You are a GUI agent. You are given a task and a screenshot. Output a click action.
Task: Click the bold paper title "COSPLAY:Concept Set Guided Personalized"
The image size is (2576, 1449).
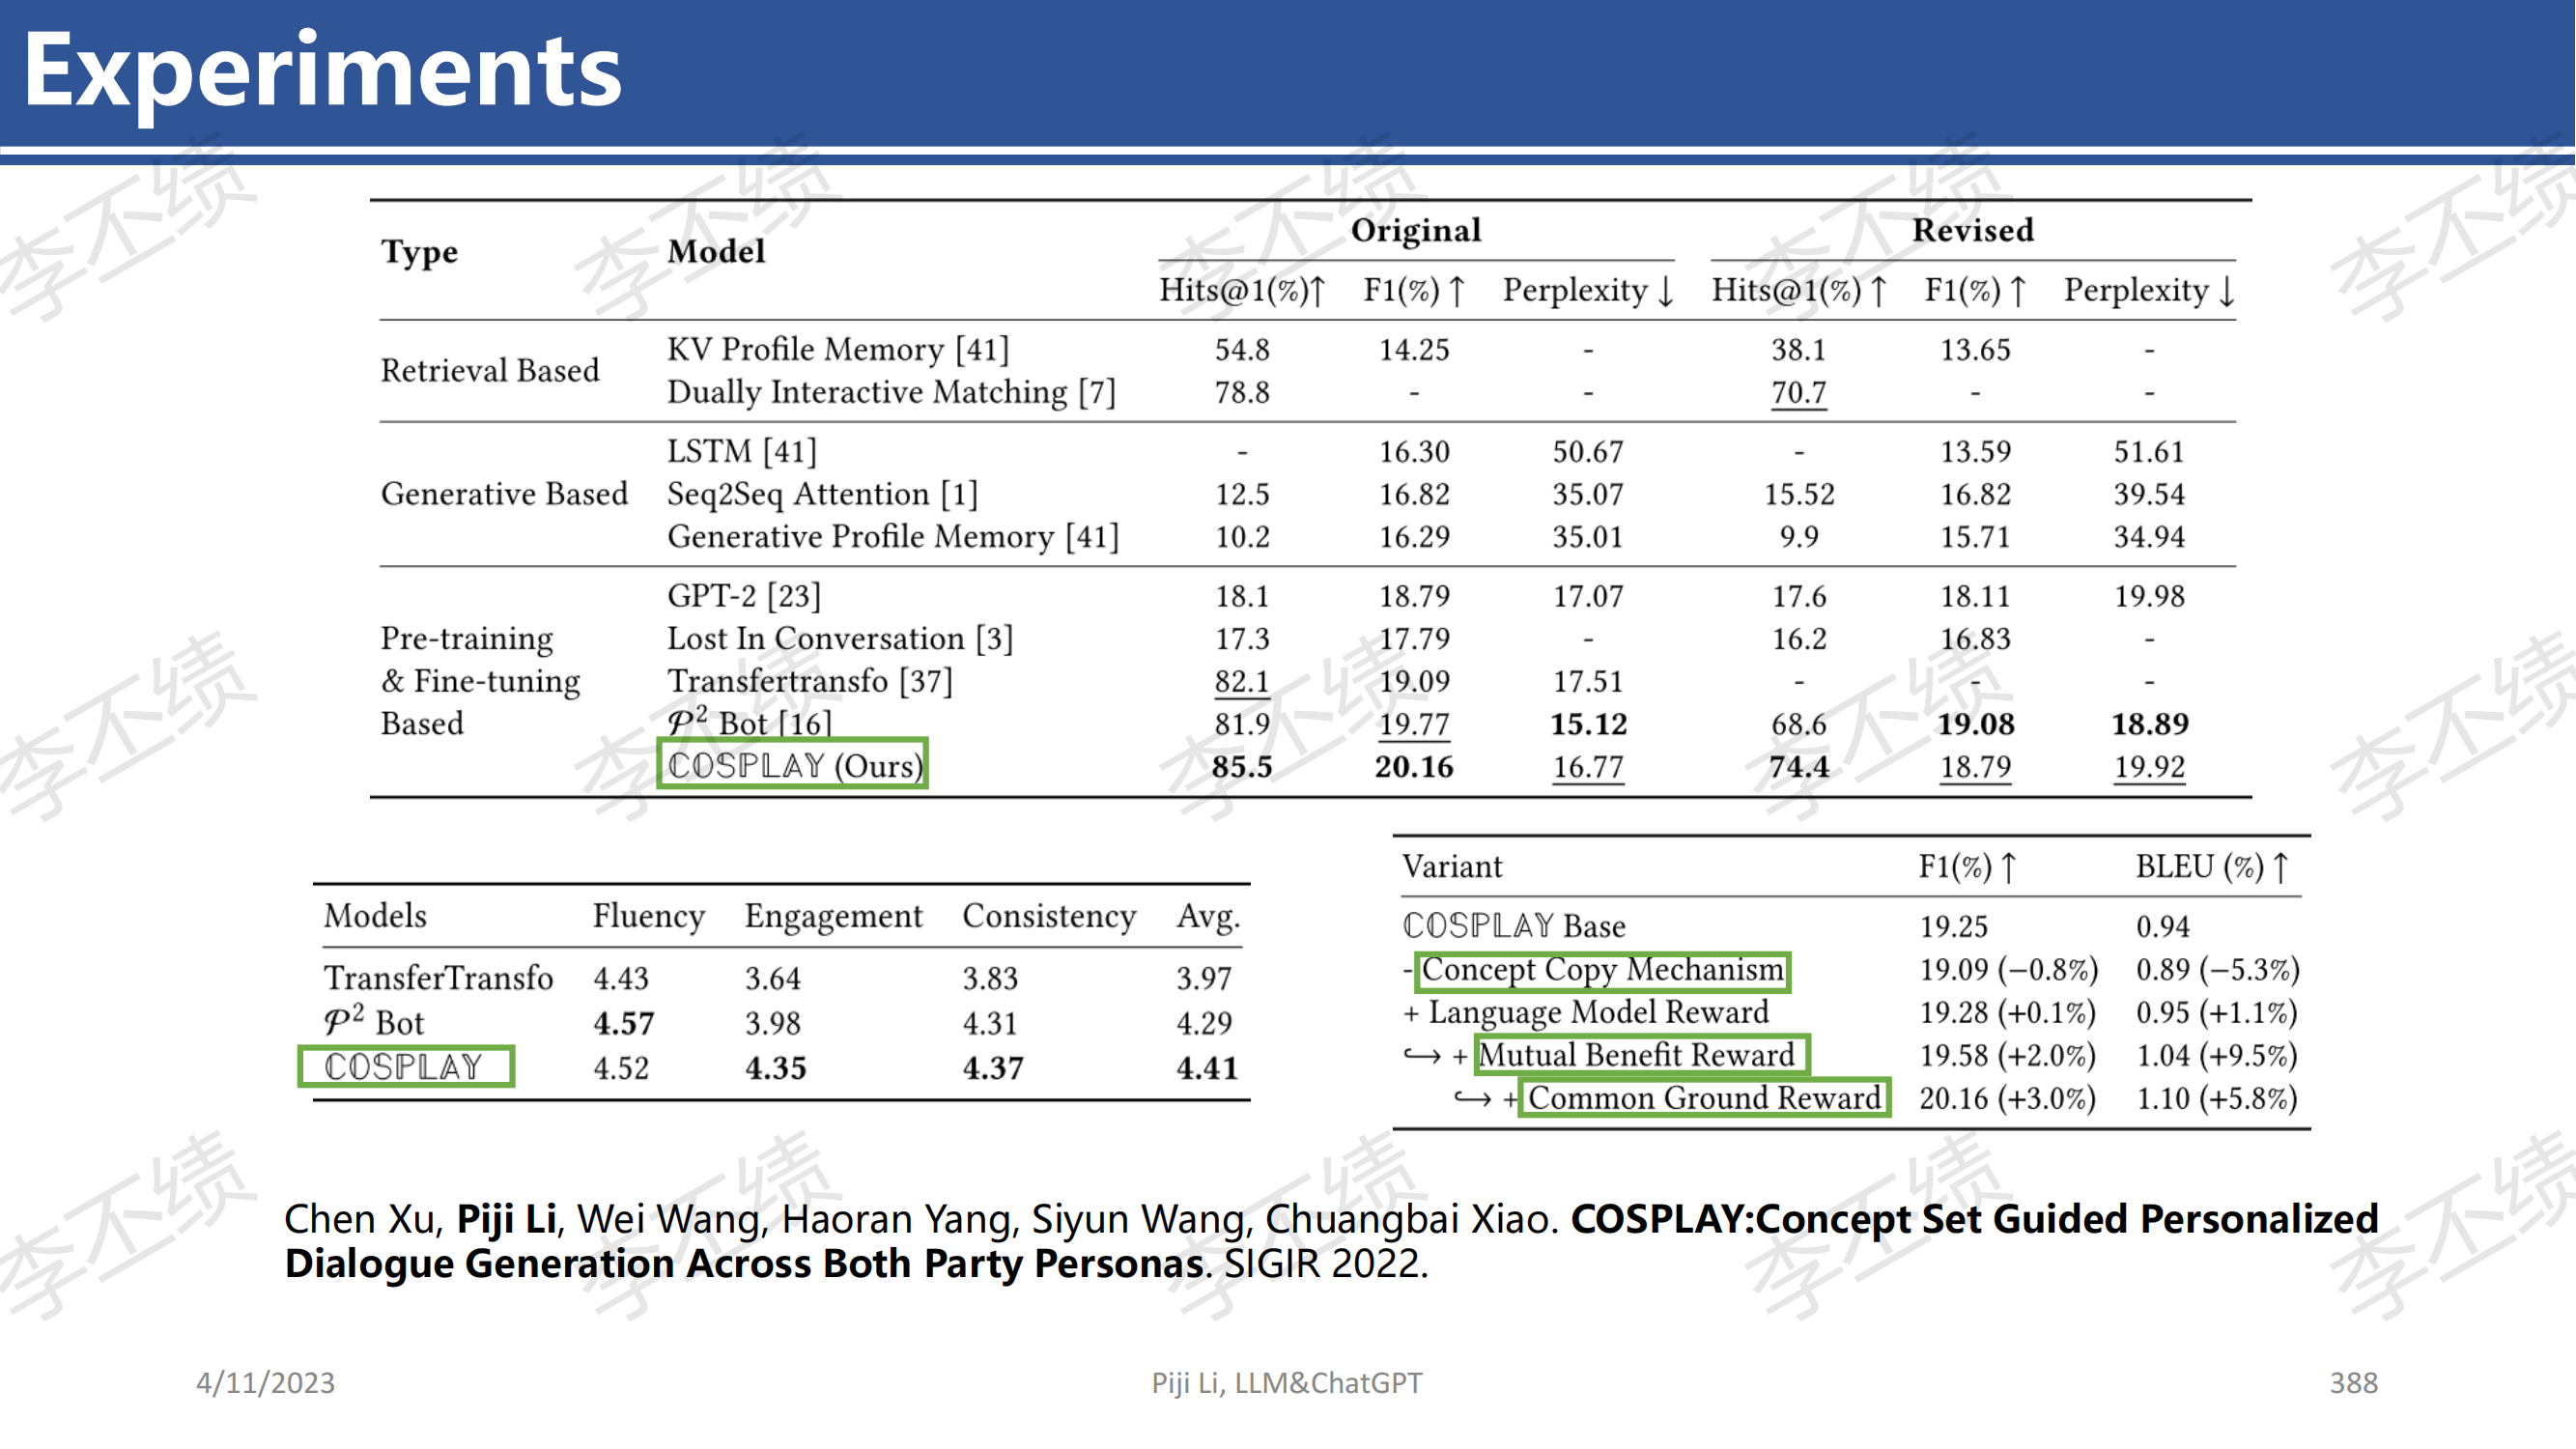tap(1974, 1219)
